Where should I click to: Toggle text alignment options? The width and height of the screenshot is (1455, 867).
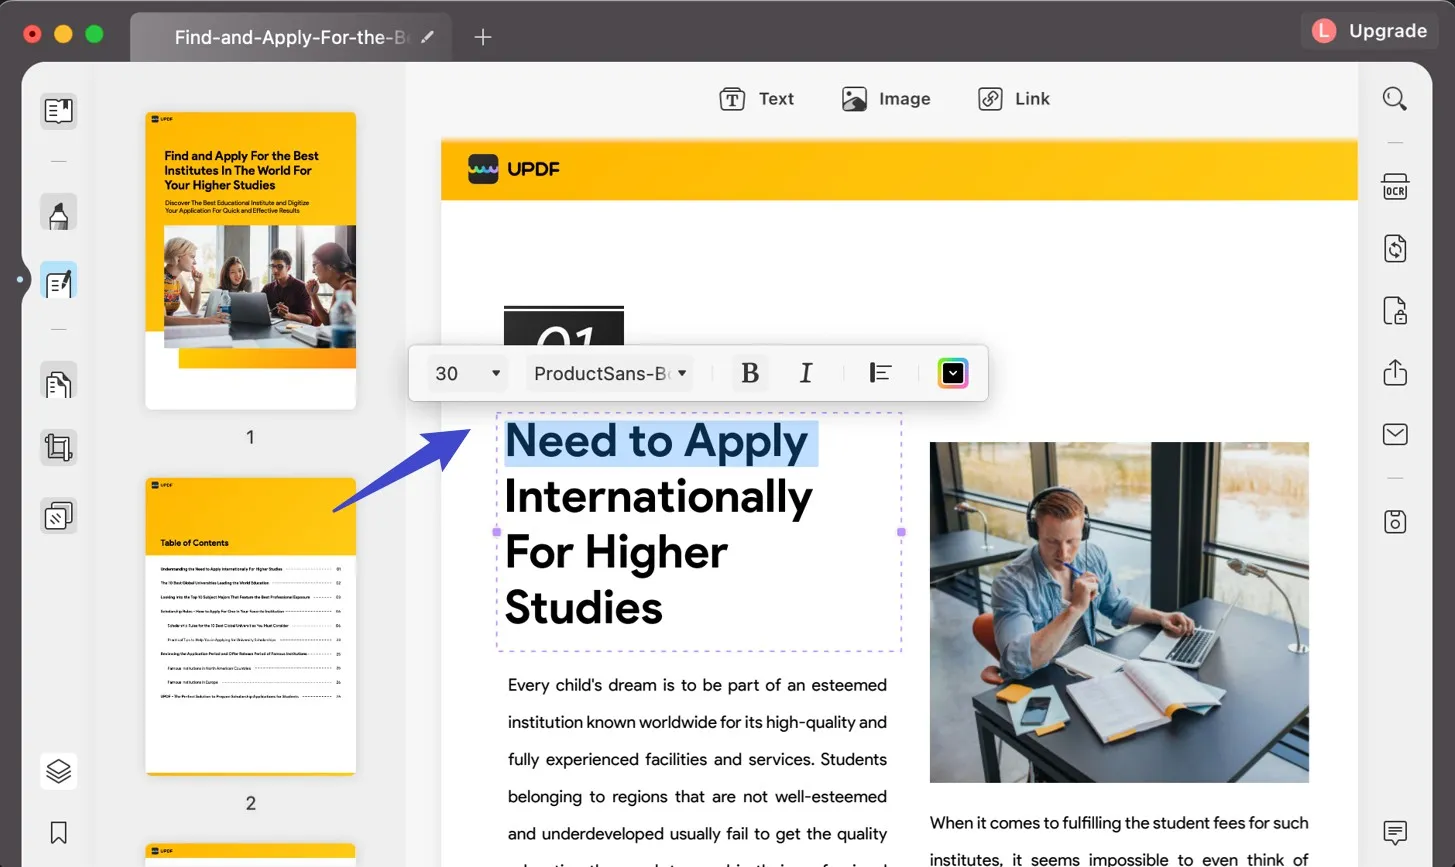(879, 372)
